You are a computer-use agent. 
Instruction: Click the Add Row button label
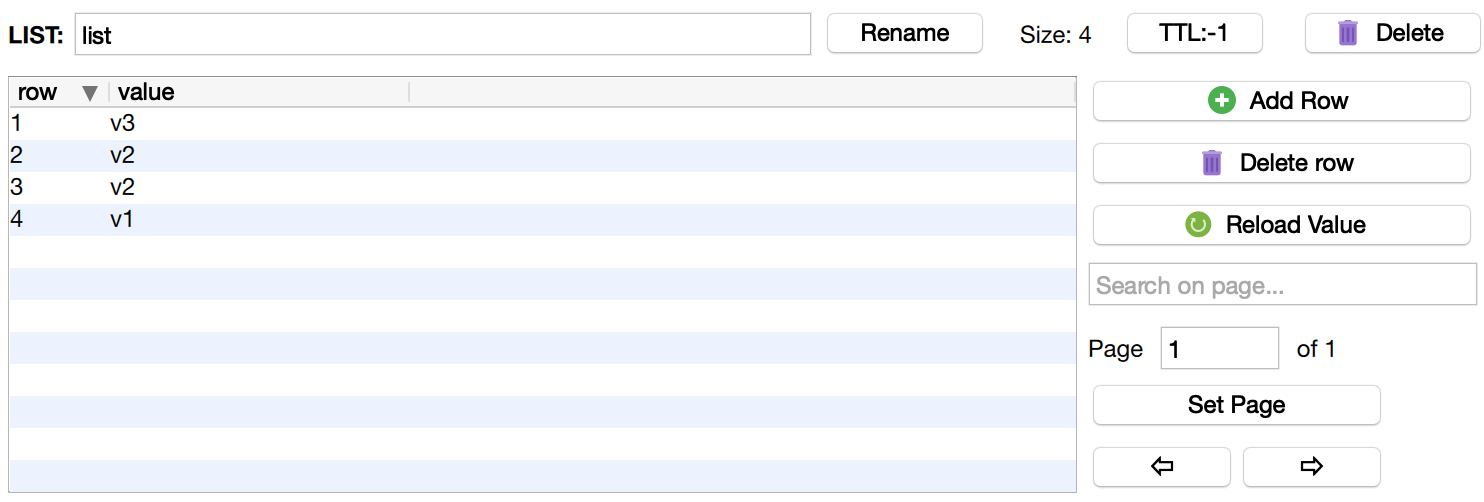pos(1298,100)
